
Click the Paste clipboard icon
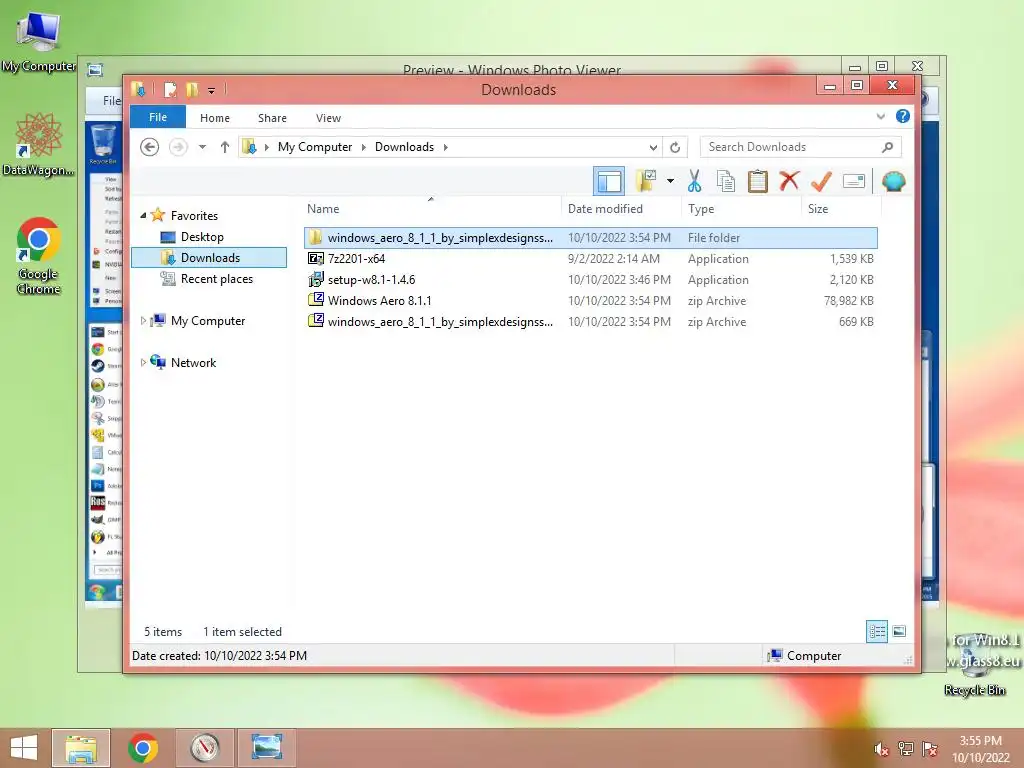click(758, 181)
